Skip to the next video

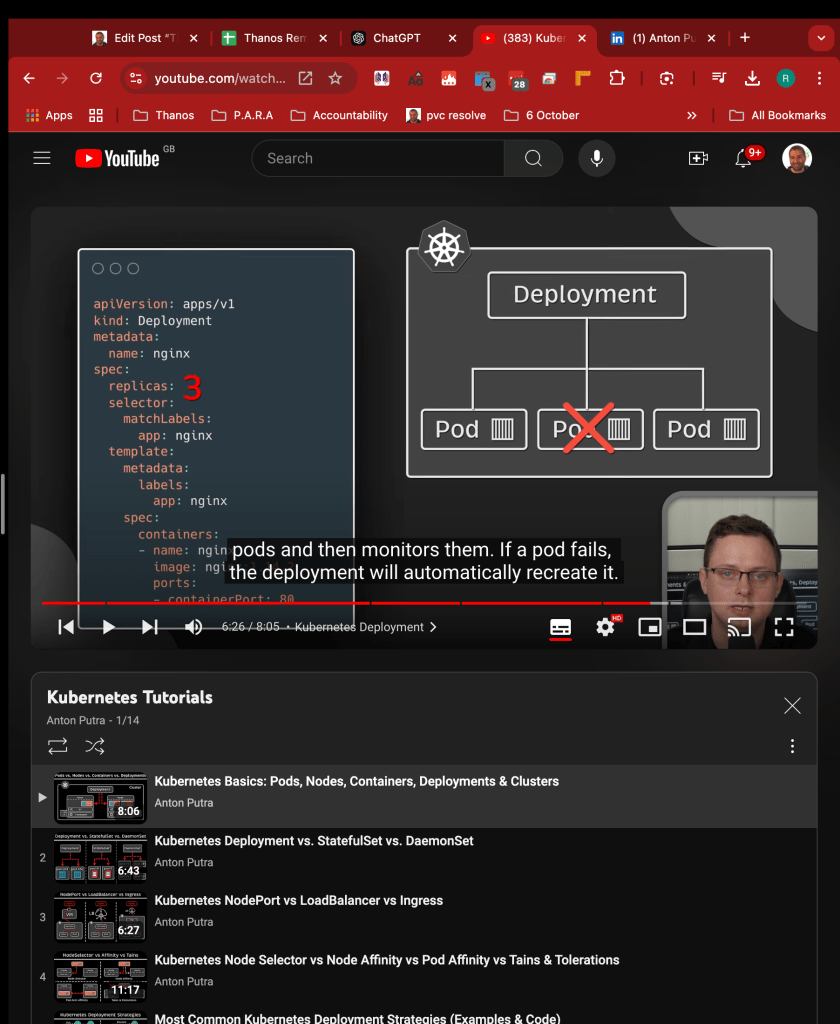150,627
